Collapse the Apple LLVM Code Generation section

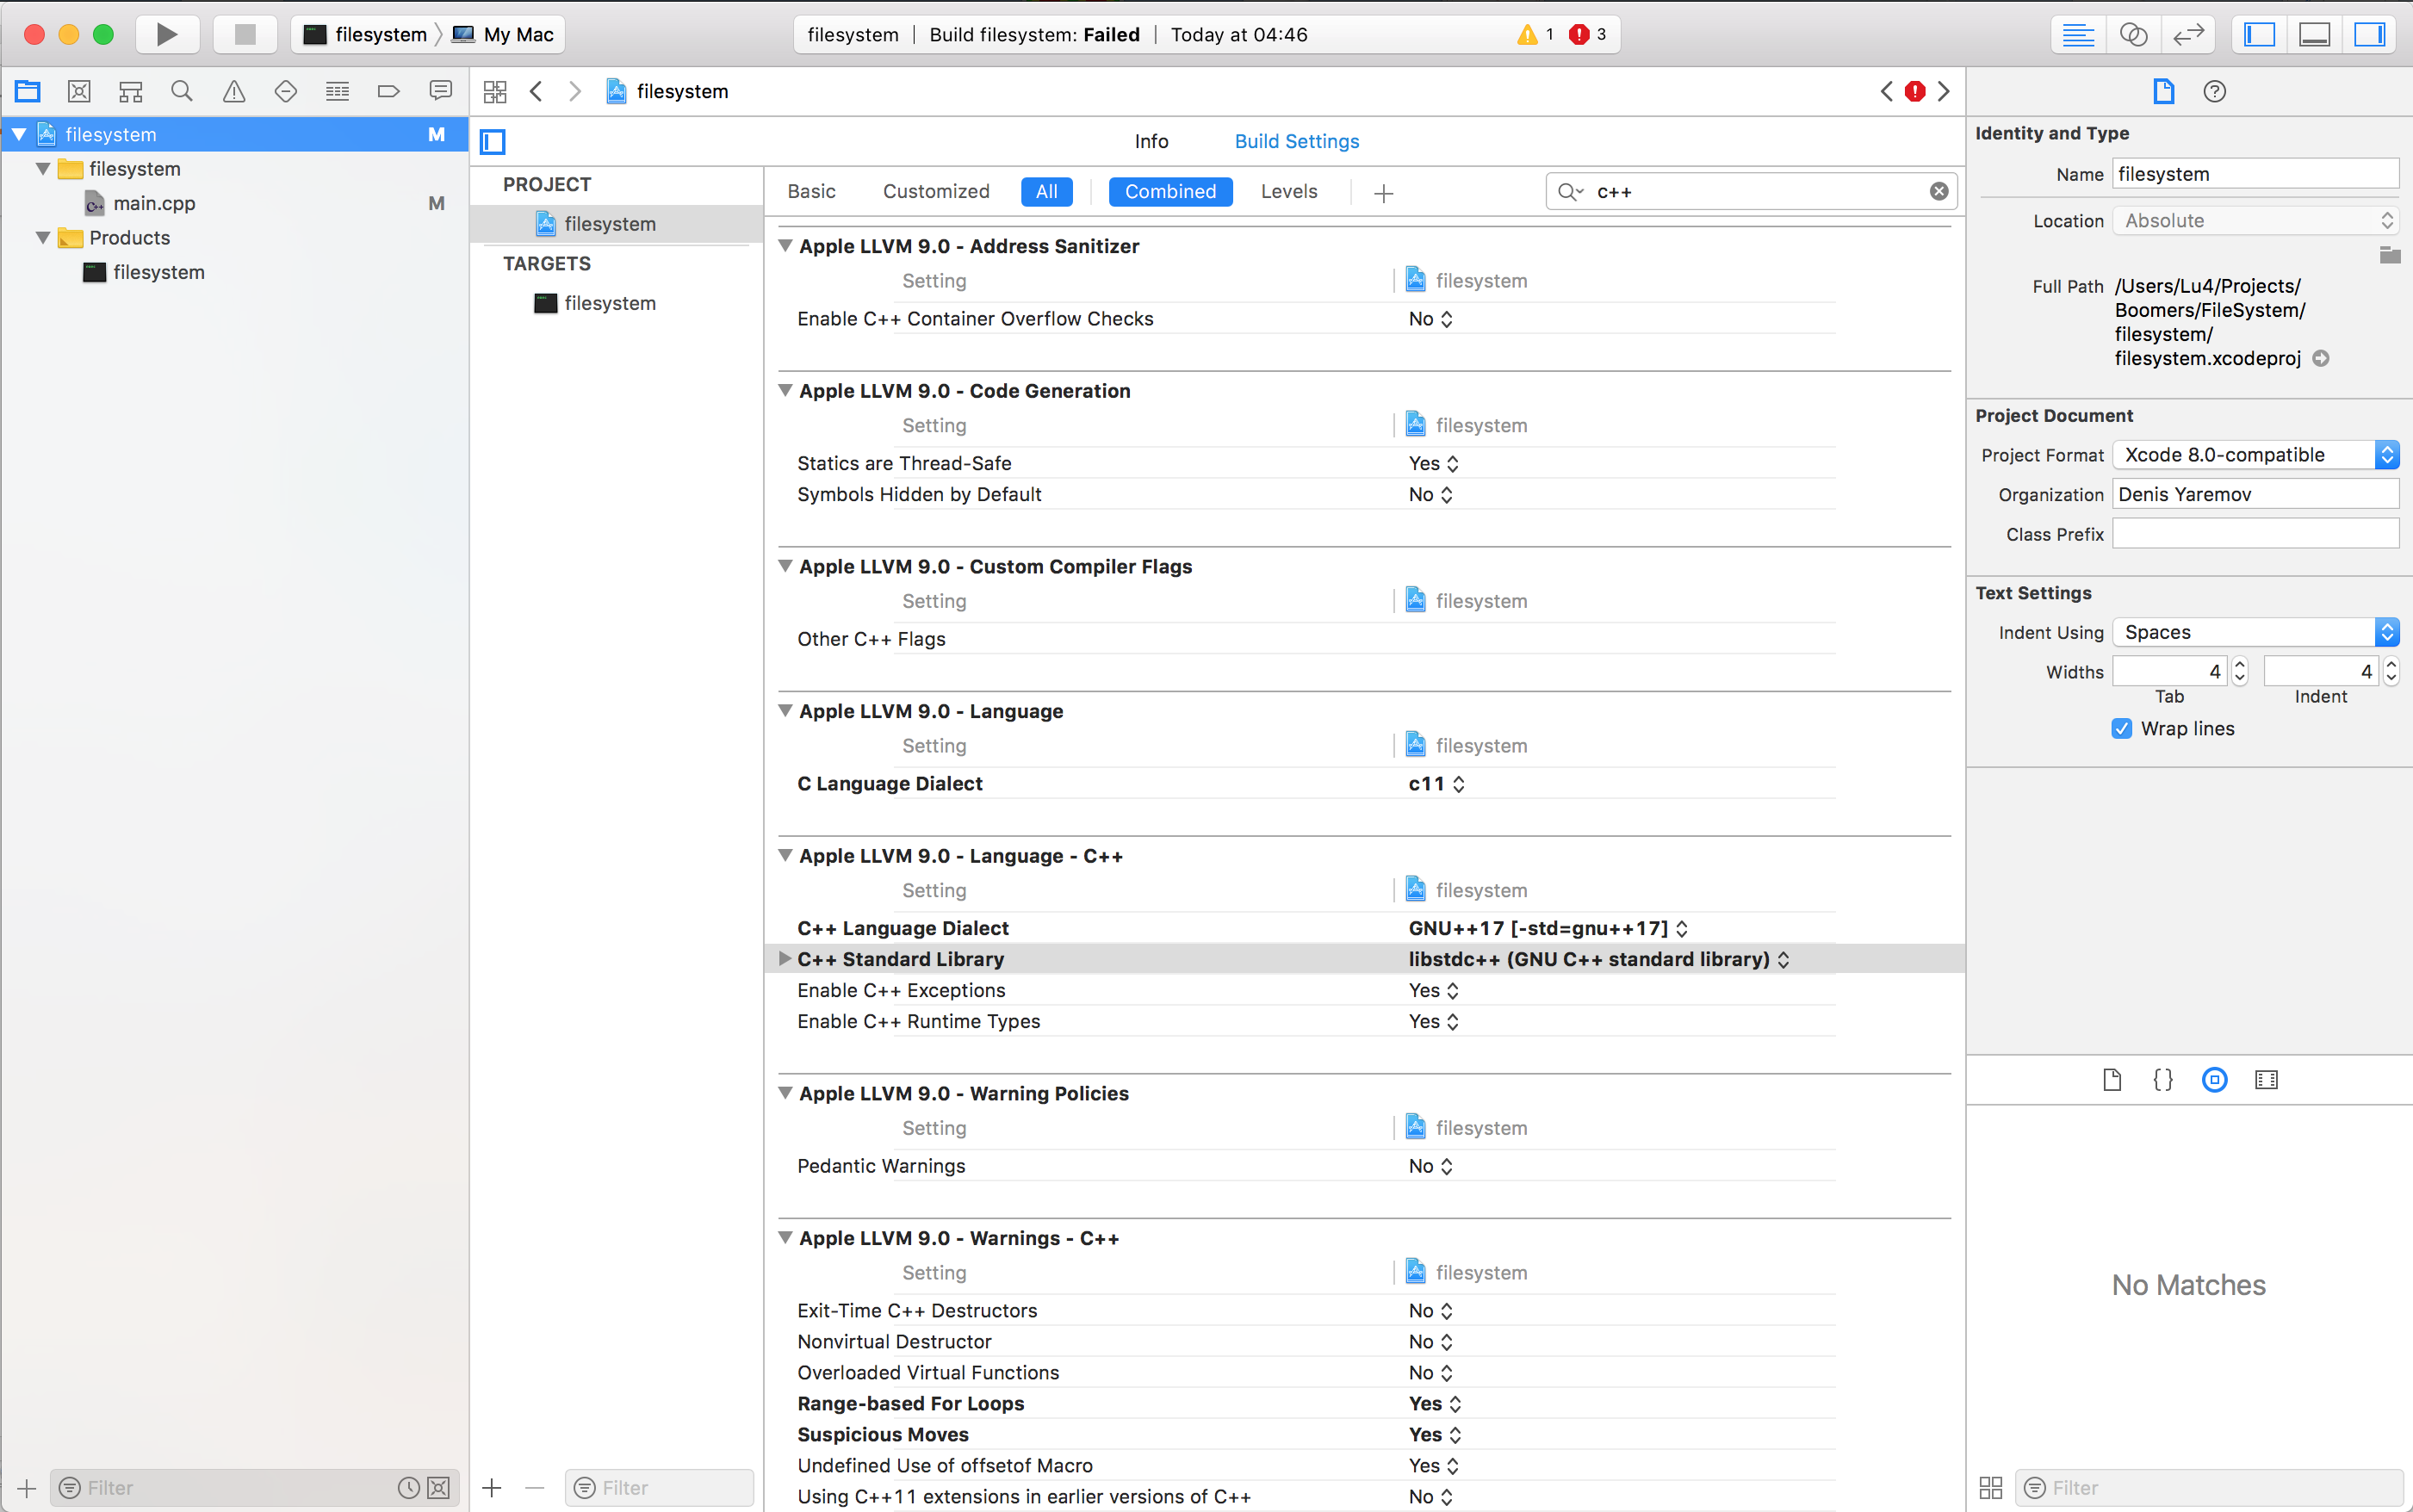[785, 391]
